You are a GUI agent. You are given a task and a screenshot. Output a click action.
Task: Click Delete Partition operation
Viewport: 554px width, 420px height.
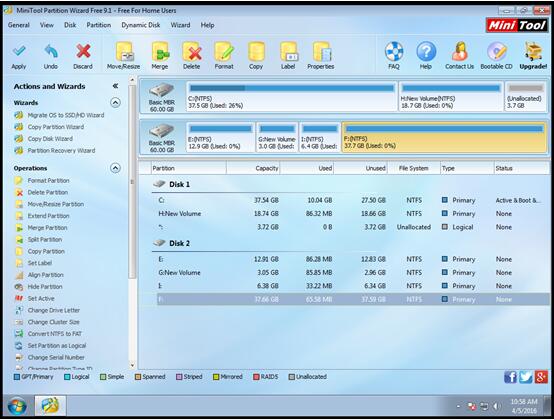point(41,193)
